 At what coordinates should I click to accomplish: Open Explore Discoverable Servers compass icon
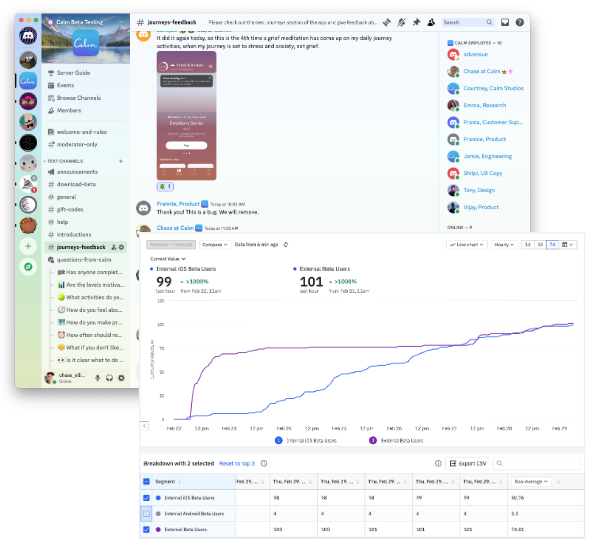click(x=28, y=267)
